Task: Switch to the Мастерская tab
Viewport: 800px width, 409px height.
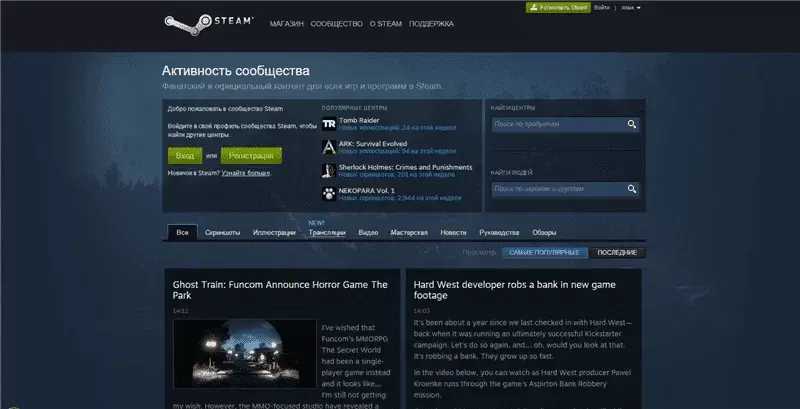Action: (x=409, y=233)
